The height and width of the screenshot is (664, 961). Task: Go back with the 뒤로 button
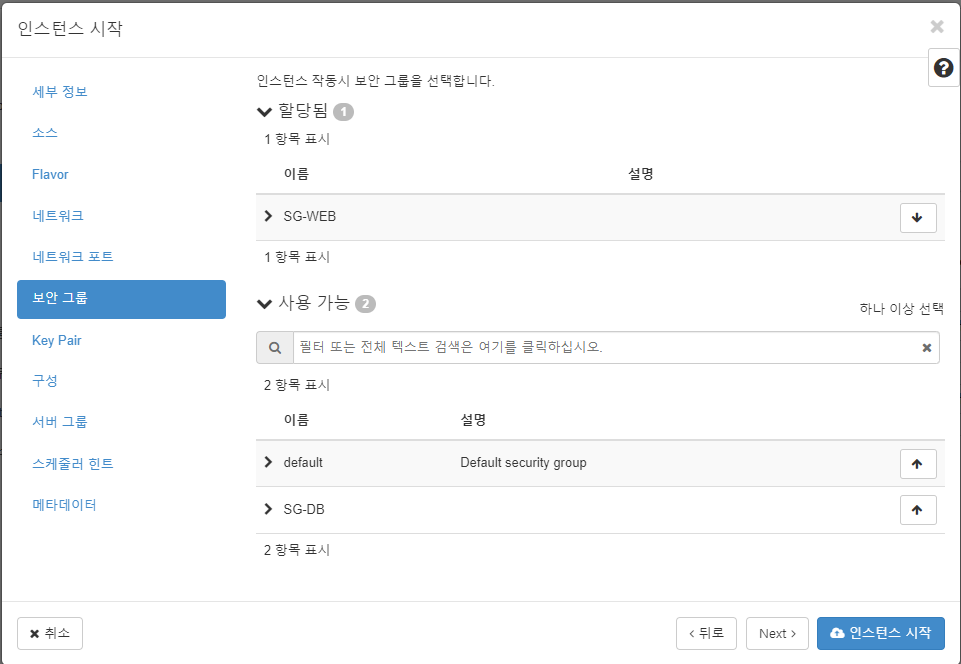[x=706, y=633]
